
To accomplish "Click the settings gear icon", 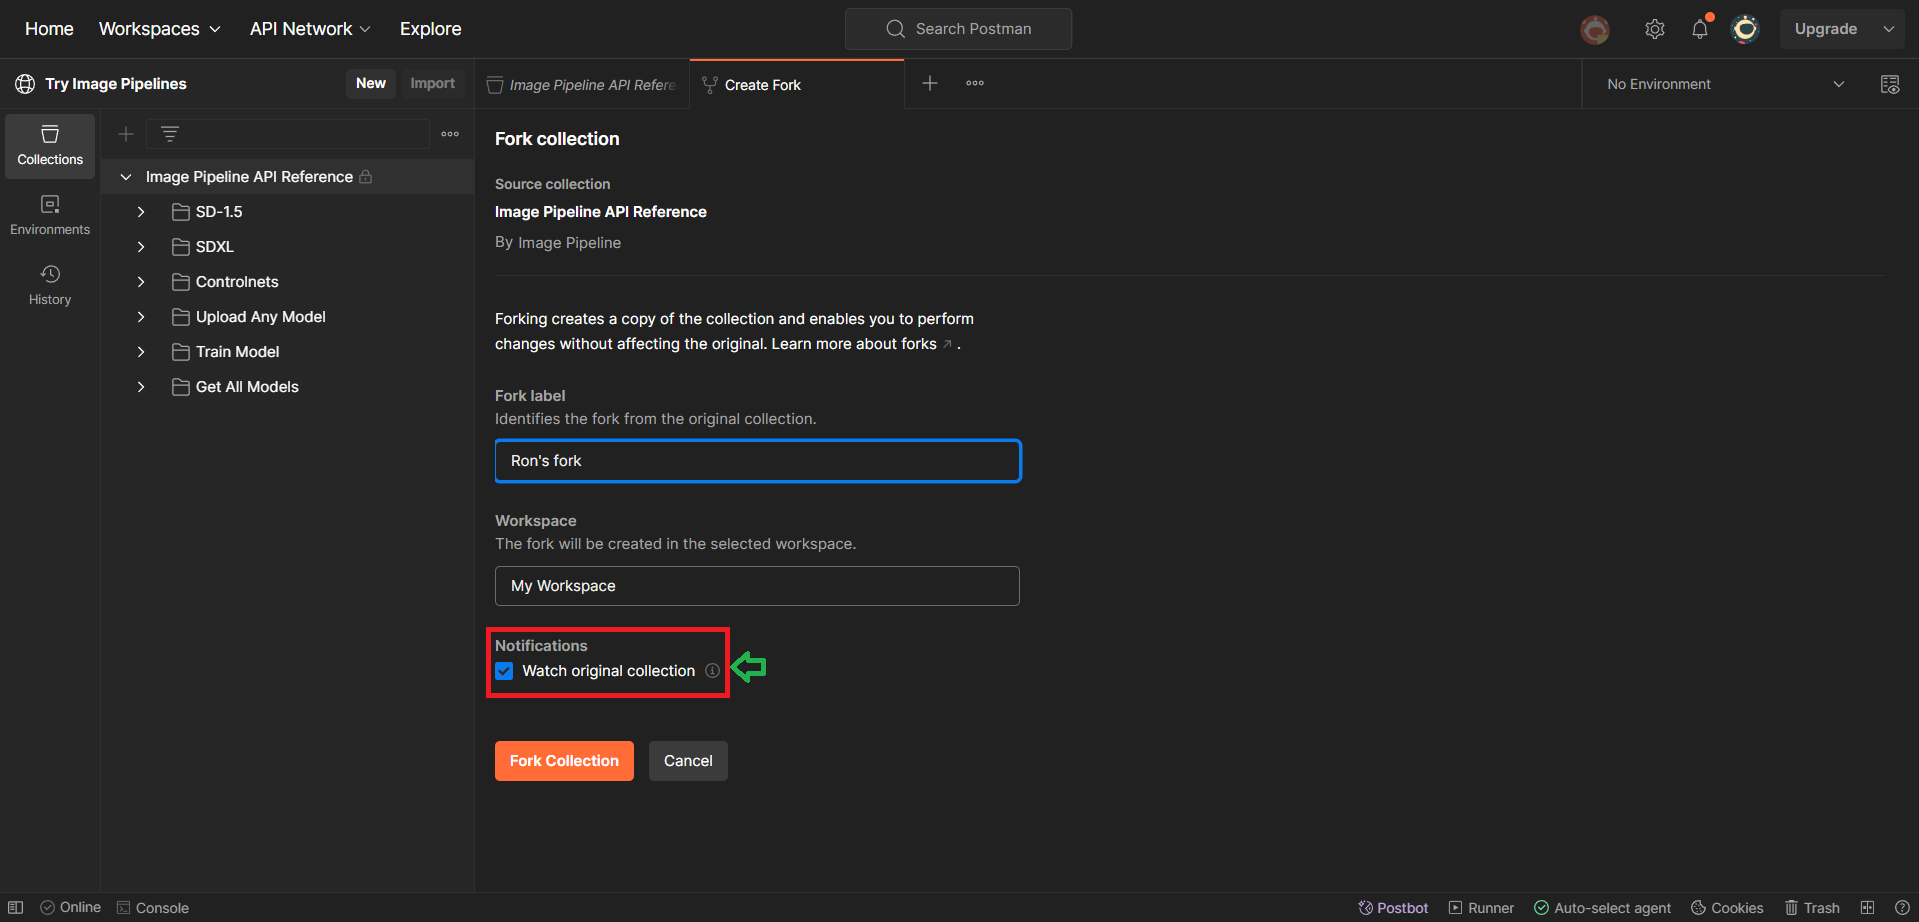I will coord(1655,29).
